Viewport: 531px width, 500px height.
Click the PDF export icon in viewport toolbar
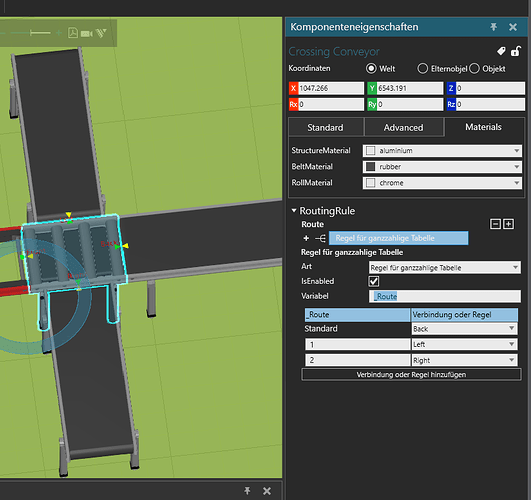coord(73,33)
